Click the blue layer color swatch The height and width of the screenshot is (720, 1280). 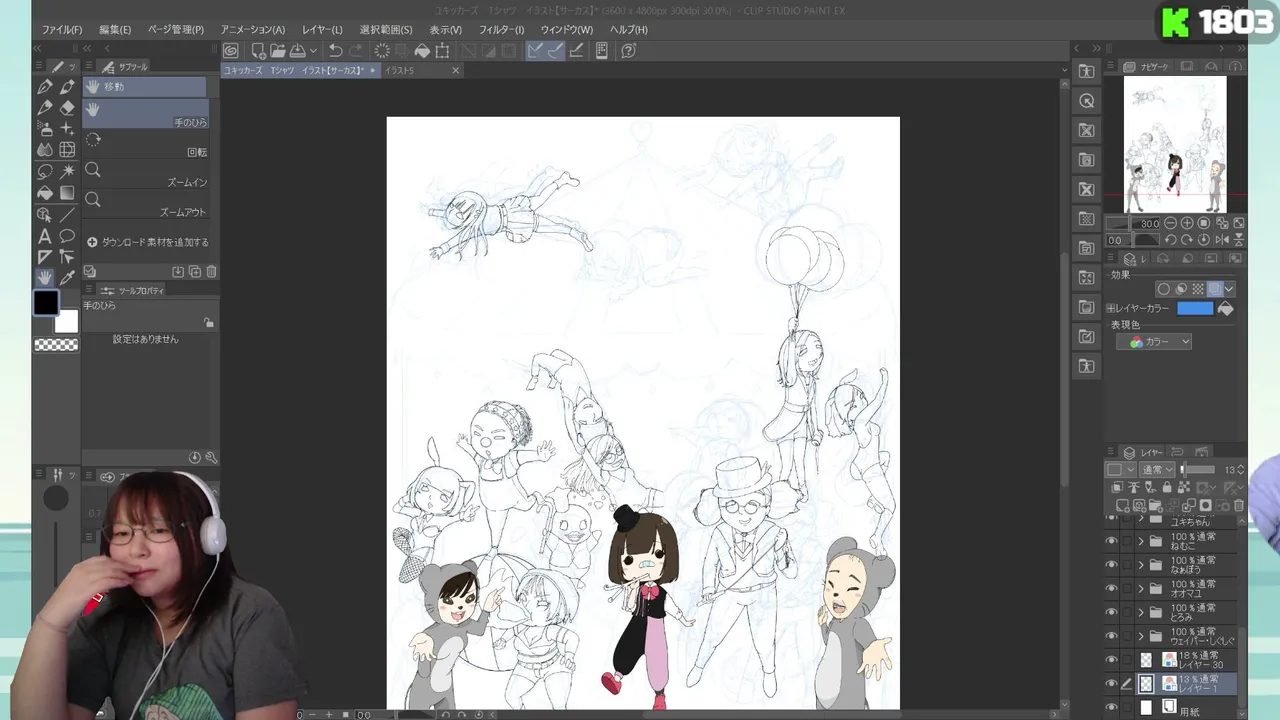(x=1194, y=308)
